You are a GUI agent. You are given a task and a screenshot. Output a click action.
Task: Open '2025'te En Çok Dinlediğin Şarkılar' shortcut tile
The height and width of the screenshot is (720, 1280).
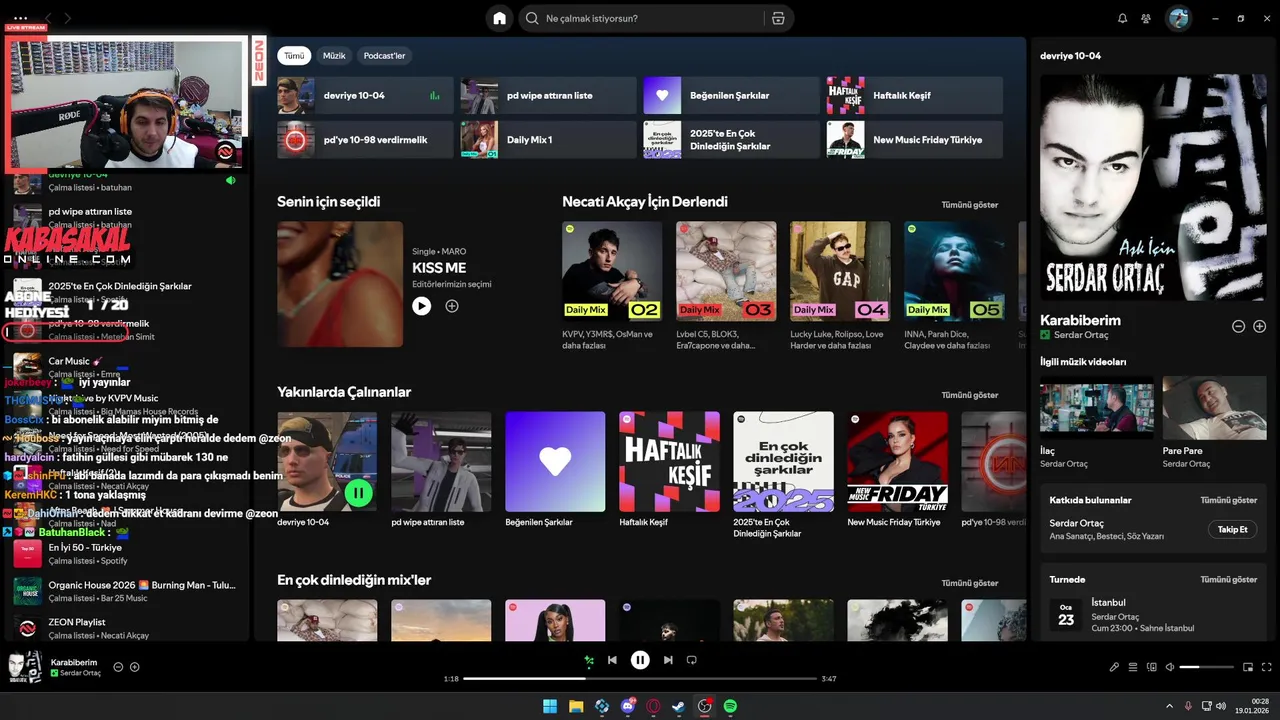point(731,140)
